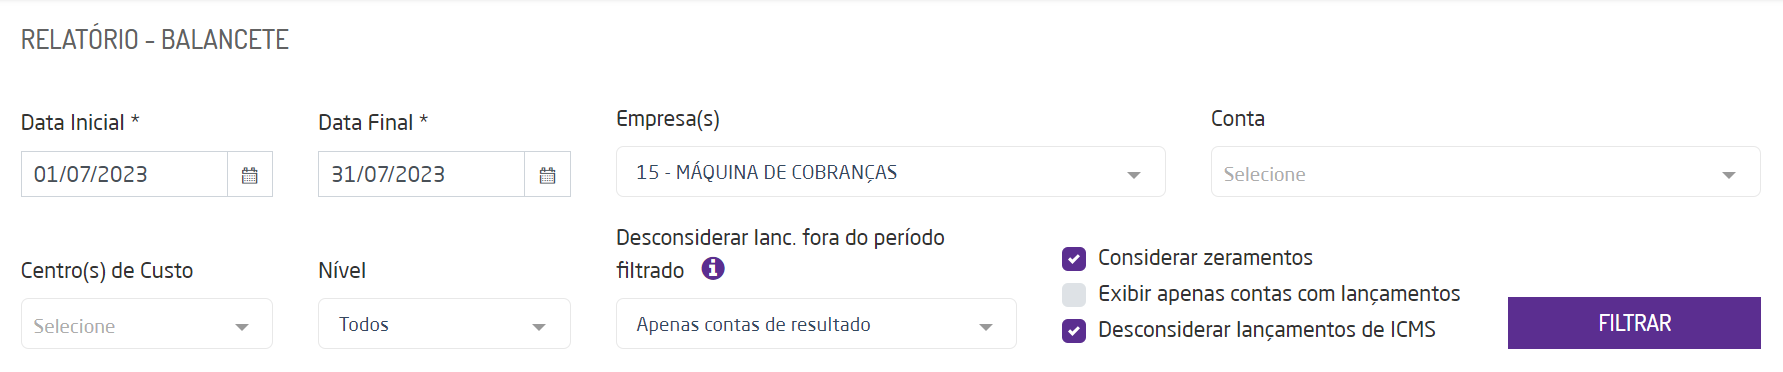
Task: Open the Nível dropdown set to Todos
Action: [x=444, y=324]
